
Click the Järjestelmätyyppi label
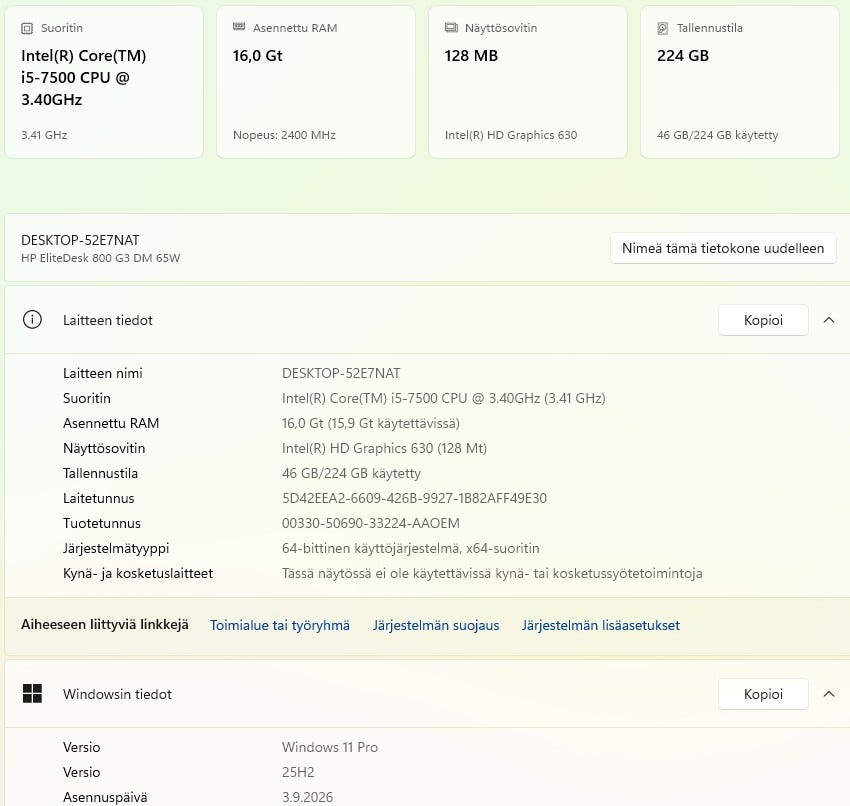(x=116, y=548)
